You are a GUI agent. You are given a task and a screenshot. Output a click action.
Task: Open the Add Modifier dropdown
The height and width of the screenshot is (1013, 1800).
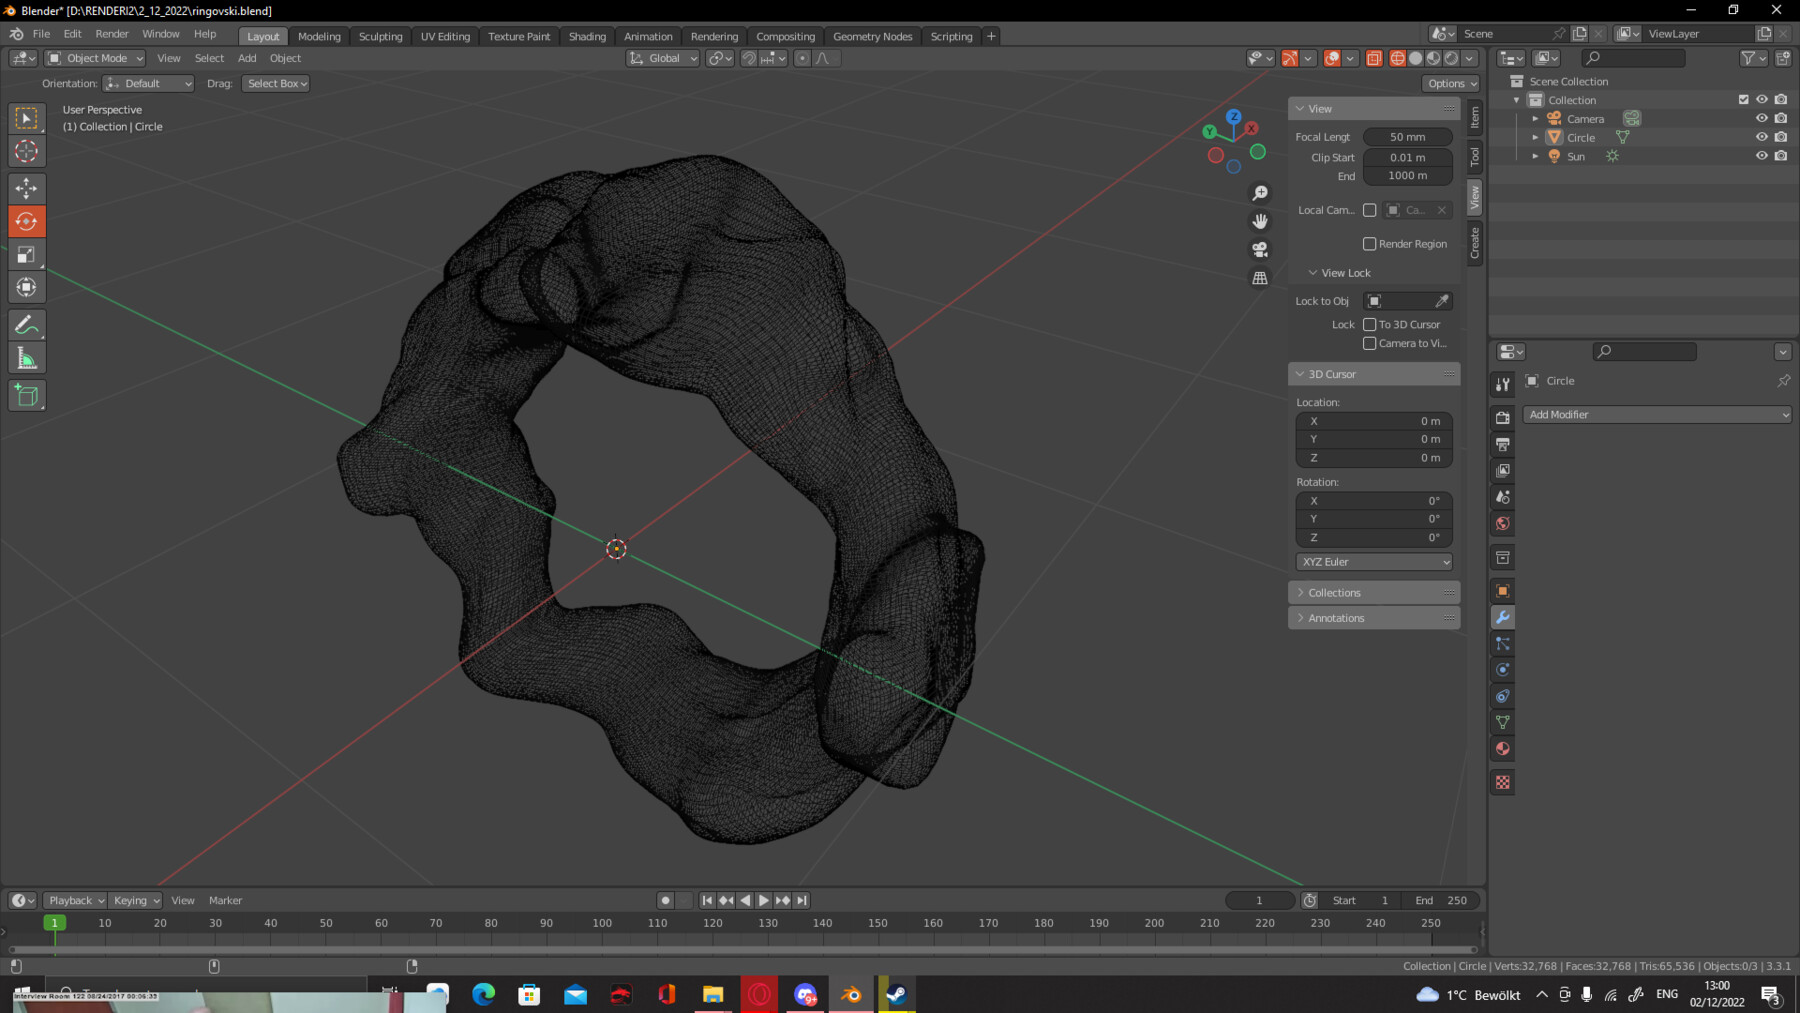tap(1657, 414)
